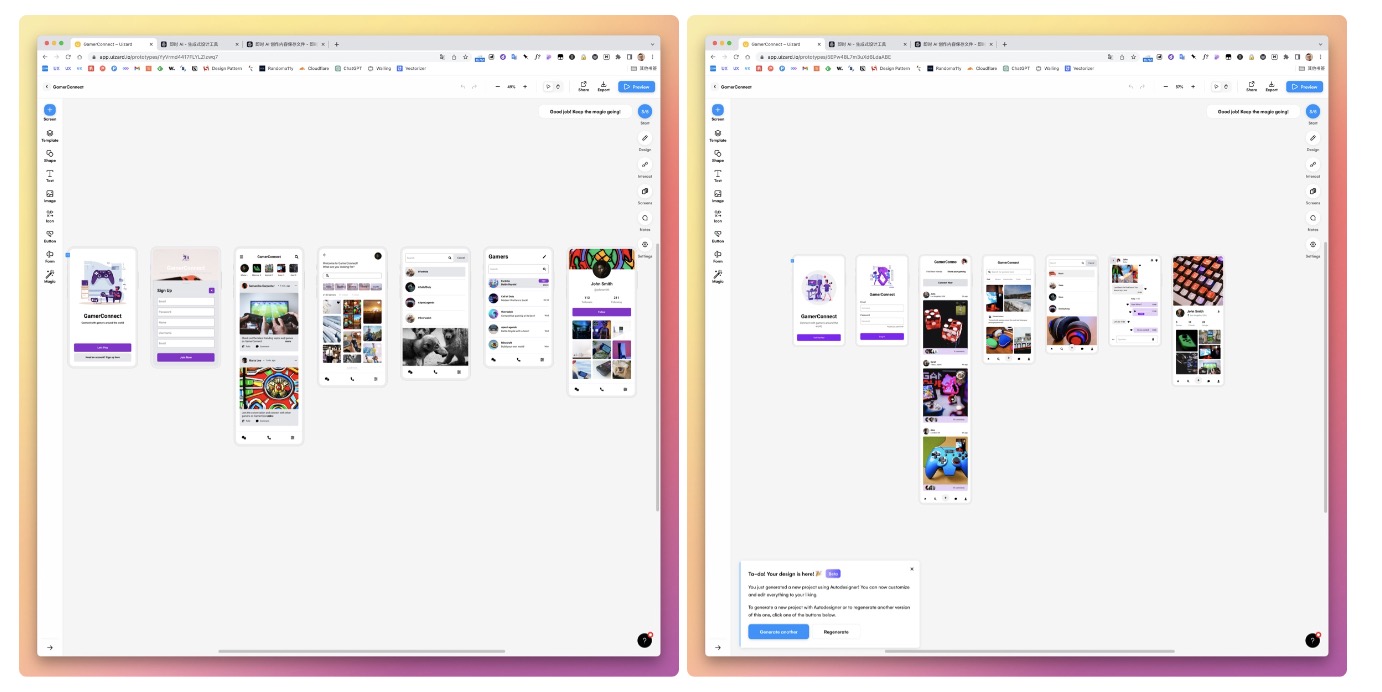1382x692 pixels.
Task: Activate the pointer select mode in the right window
Action: point(1215,87)
